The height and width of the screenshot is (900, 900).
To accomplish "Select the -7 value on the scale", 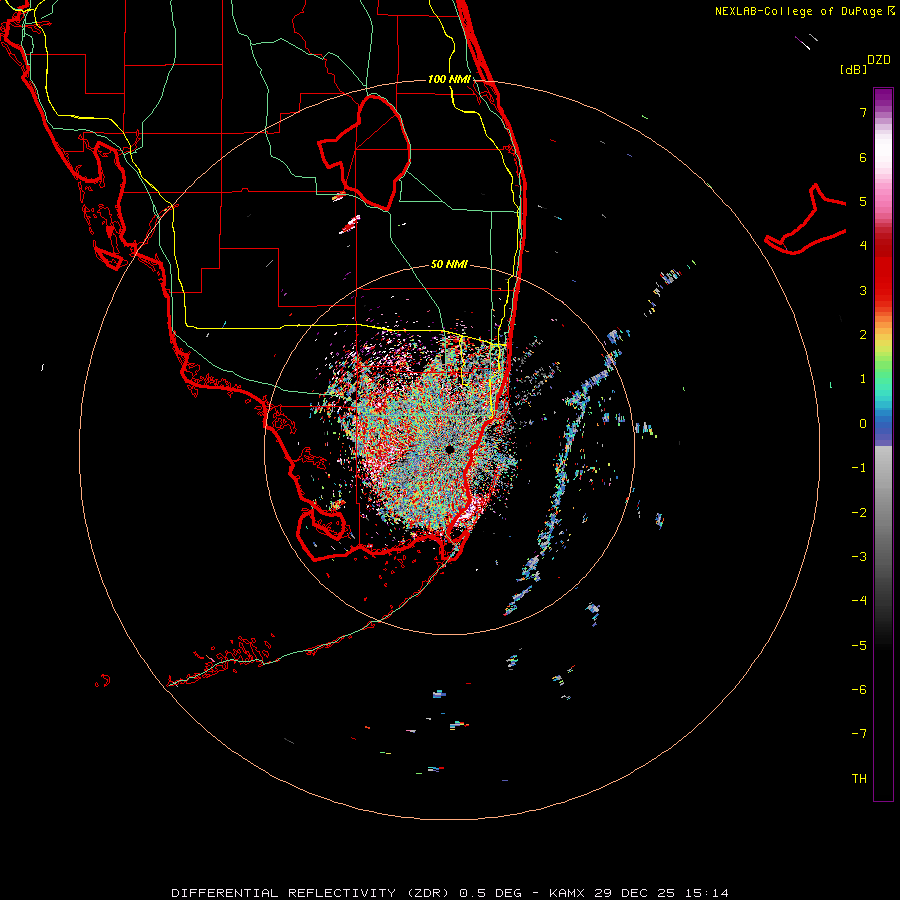I will [859, 734].
